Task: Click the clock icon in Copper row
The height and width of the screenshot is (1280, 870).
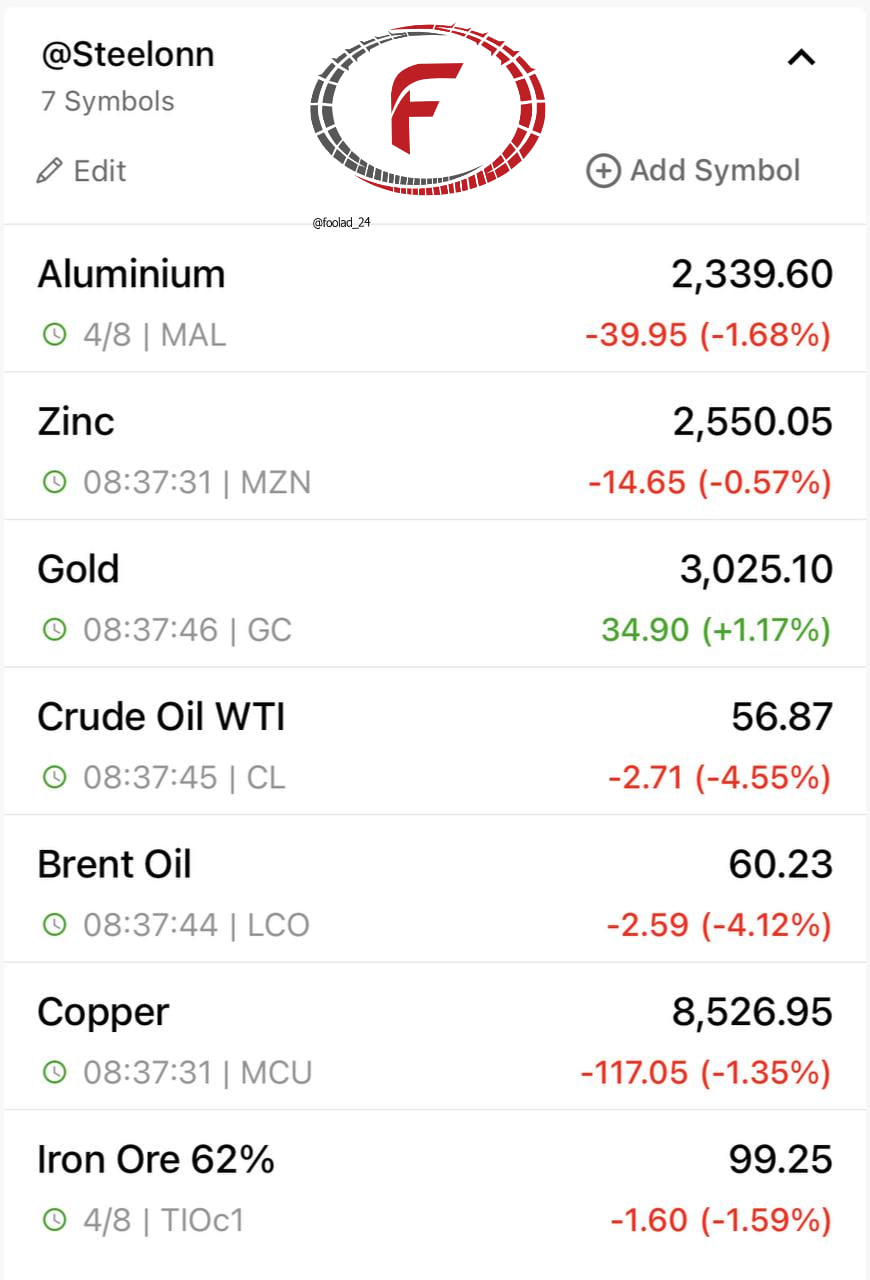Action: tap(54, 1073)
